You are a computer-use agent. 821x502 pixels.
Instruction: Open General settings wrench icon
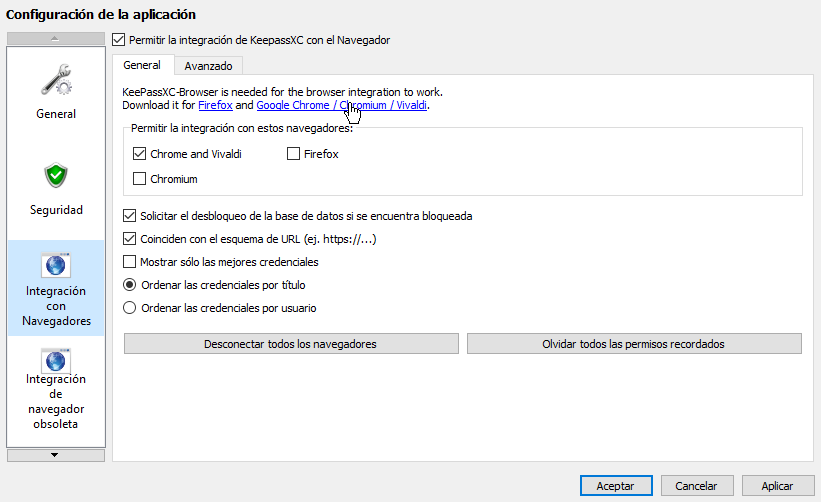[56, 80]
